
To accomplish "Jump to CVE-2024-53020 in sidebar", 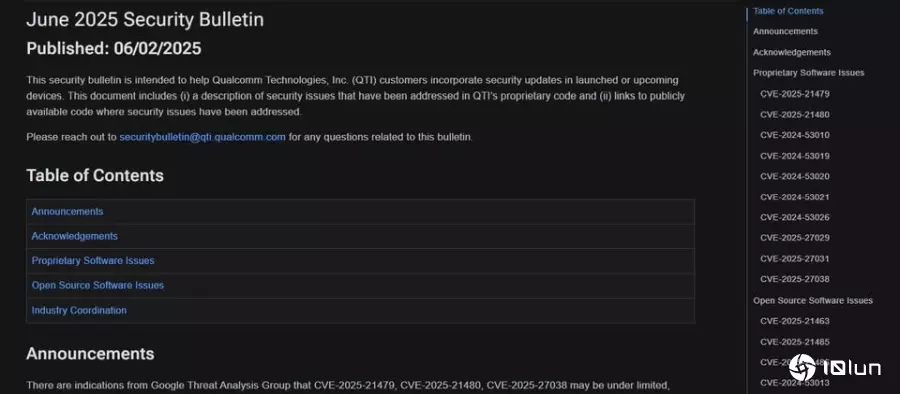I will tap(794, 176).
